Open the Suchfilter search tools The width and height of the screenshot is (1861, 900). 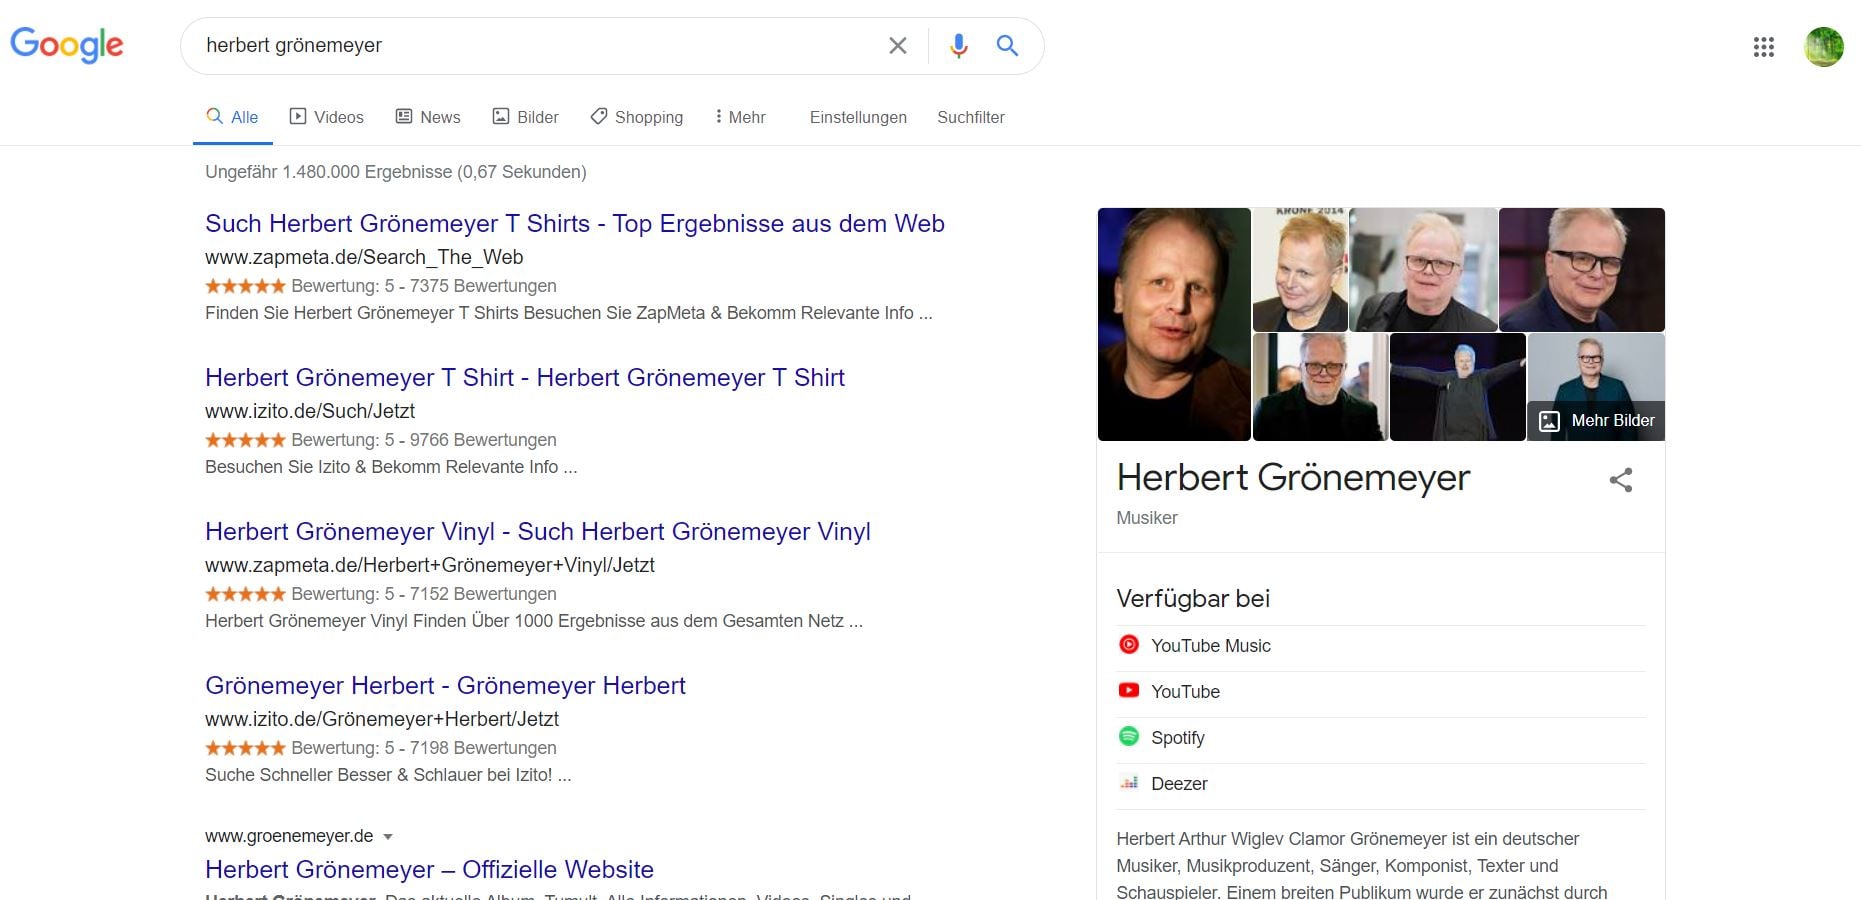point(970,117)
